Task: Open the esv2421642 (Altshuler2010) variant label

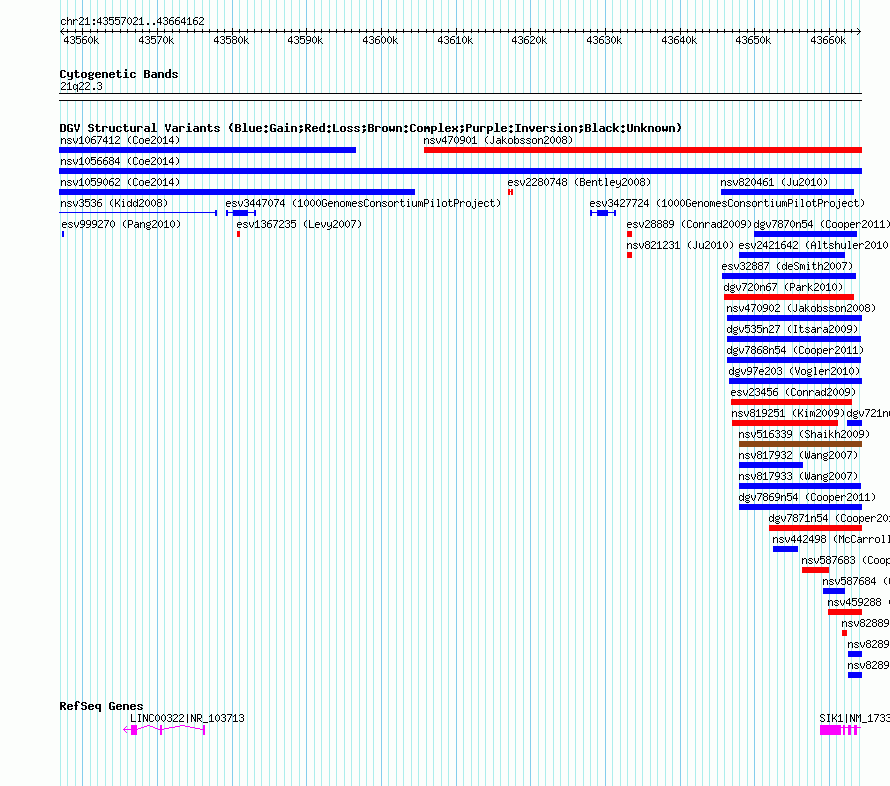Action: 813,245
